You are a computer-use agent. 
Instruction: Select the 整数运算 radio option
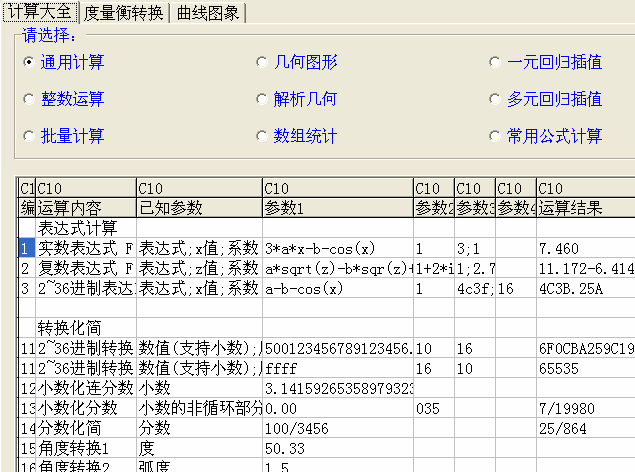[x=29, y=100]
